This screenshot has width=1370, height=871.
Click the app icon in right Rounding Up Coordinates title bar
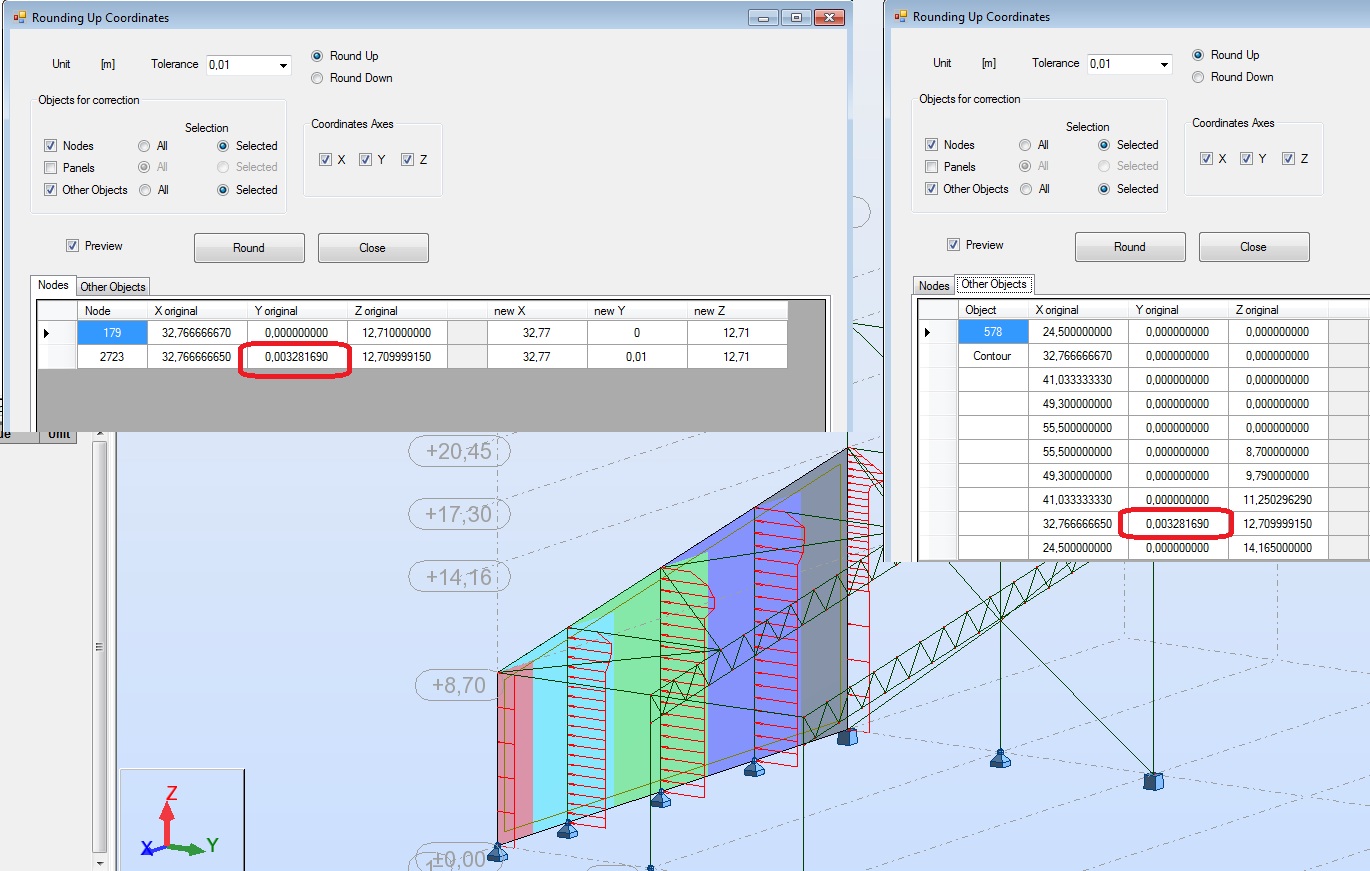(900, 17)
